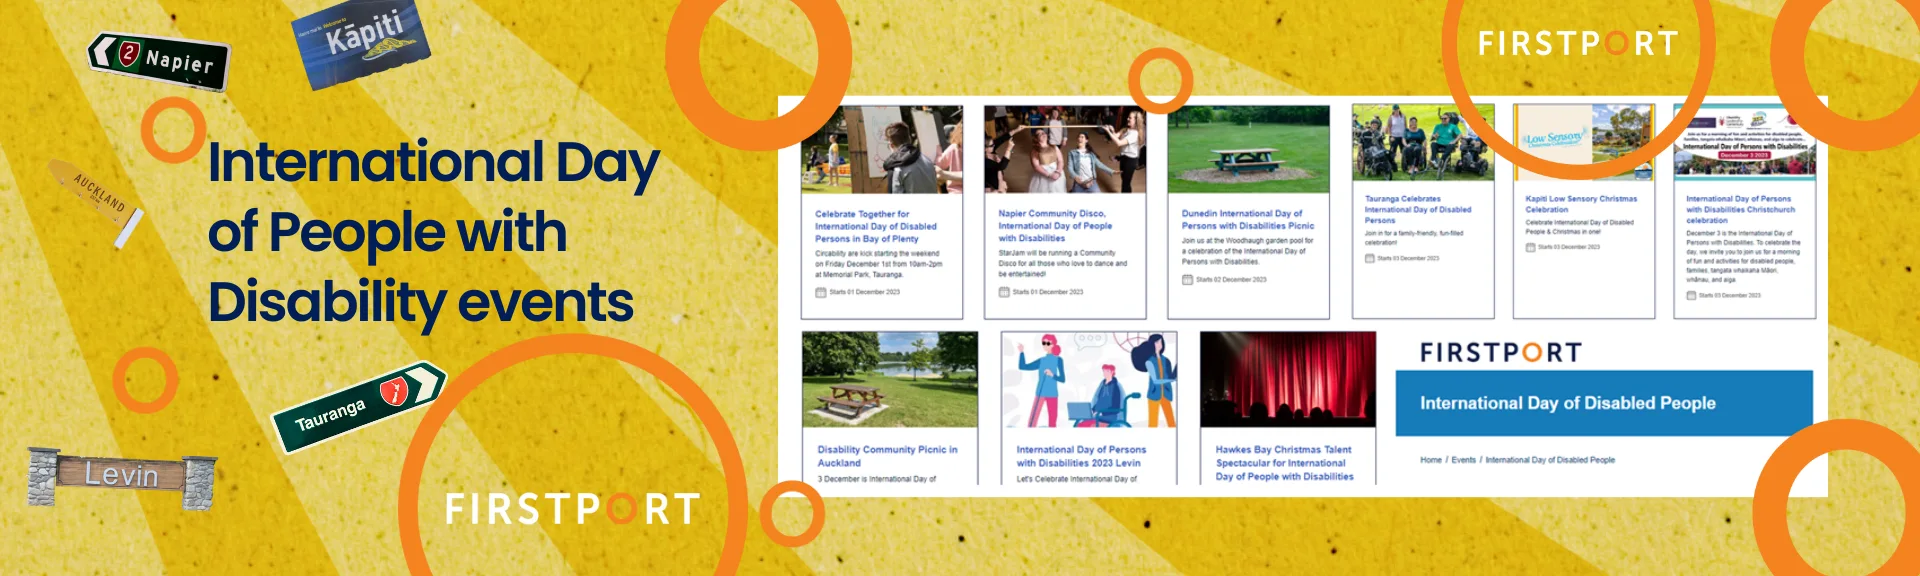Open 'Napier Community Disco' event link
The image size is (1920, 576).
click(1055, 226)
